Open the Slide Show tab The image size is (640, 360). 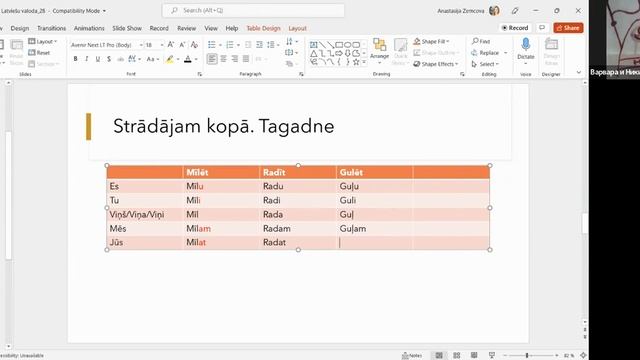pos(127,28)
